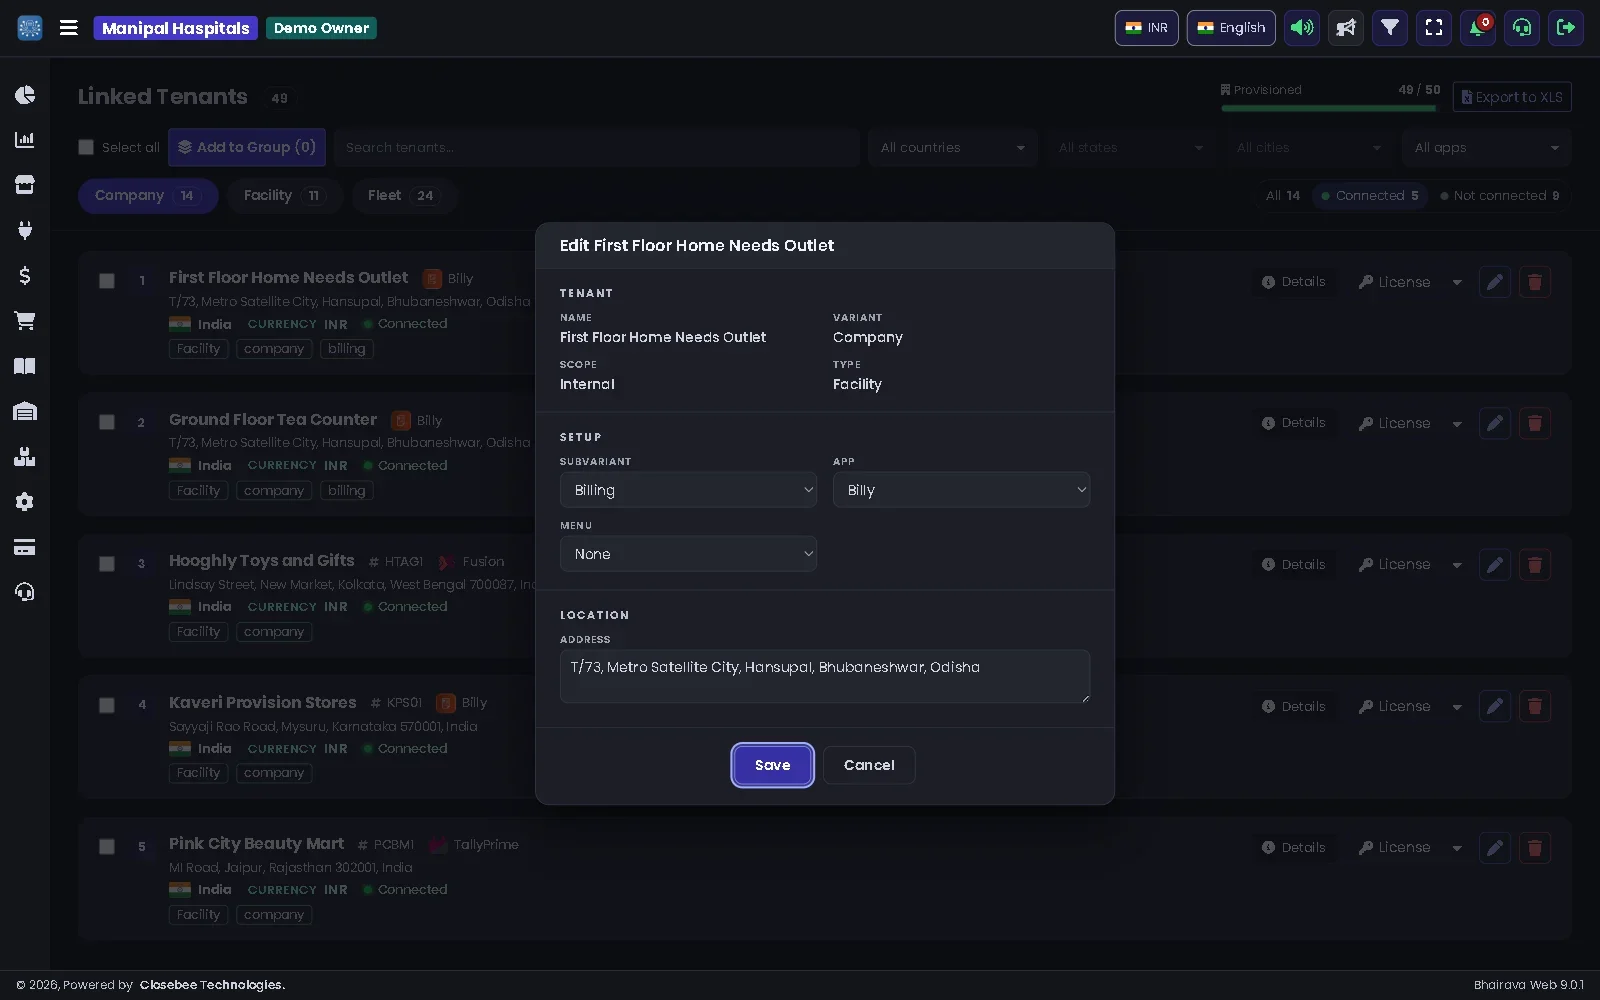Viewport: 1600px width, 1000px height.
Task: Open the announcements megaphone icon
Action: [x=1346, y=28]
